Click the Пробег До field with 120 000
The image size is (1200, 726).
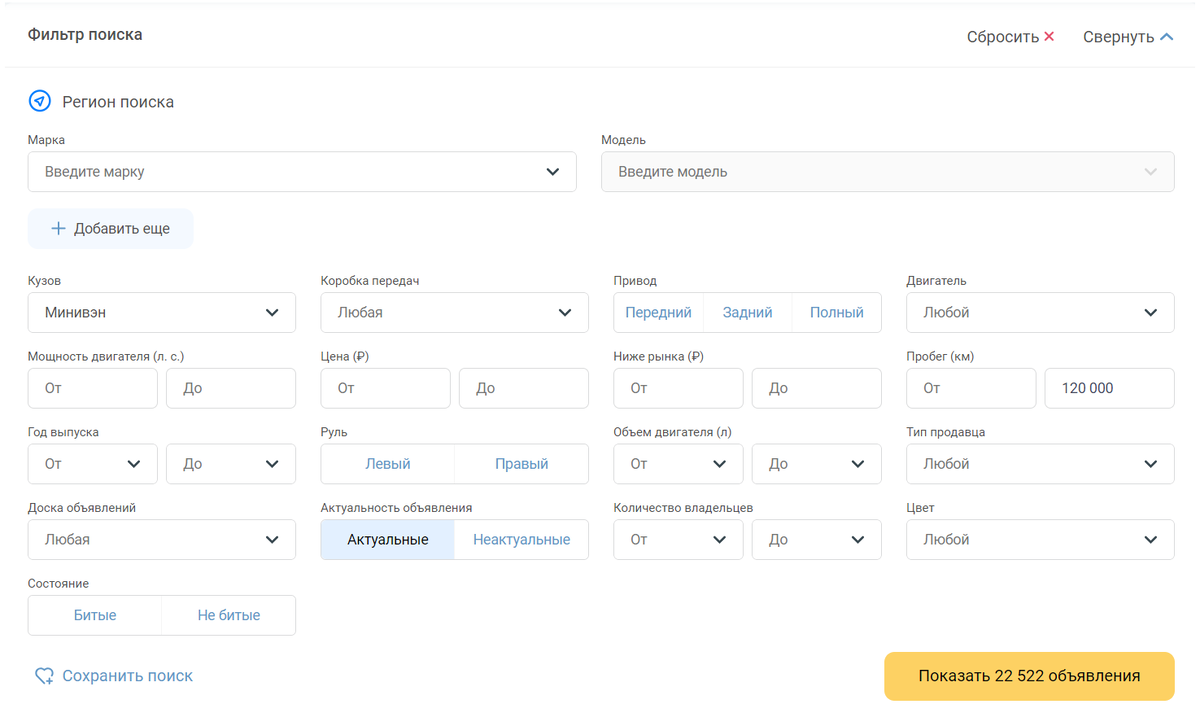[x=1109, y=388]
